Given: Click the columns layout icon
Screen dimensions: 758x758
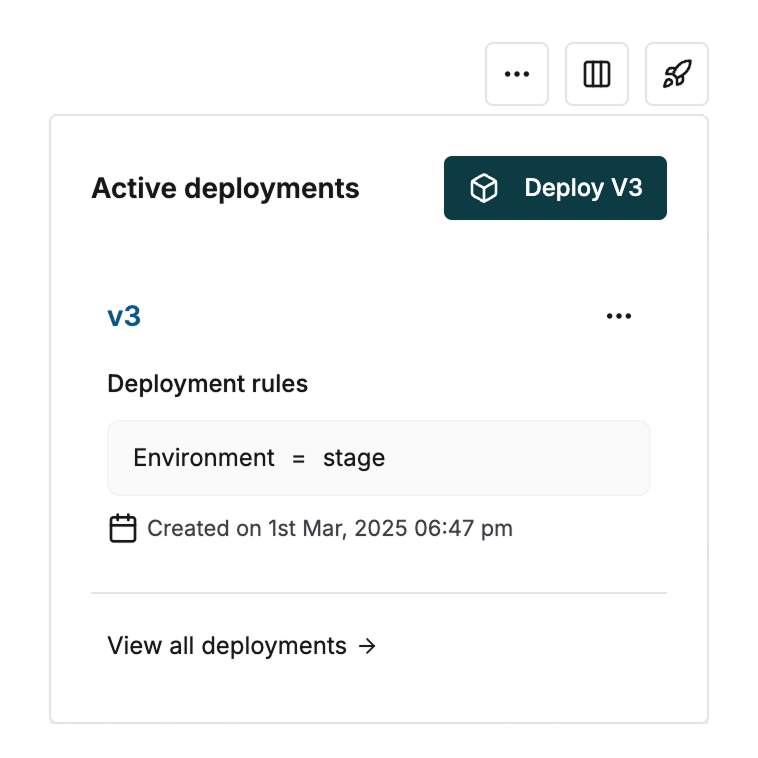Looking at the screenshot, I should 597,74.
